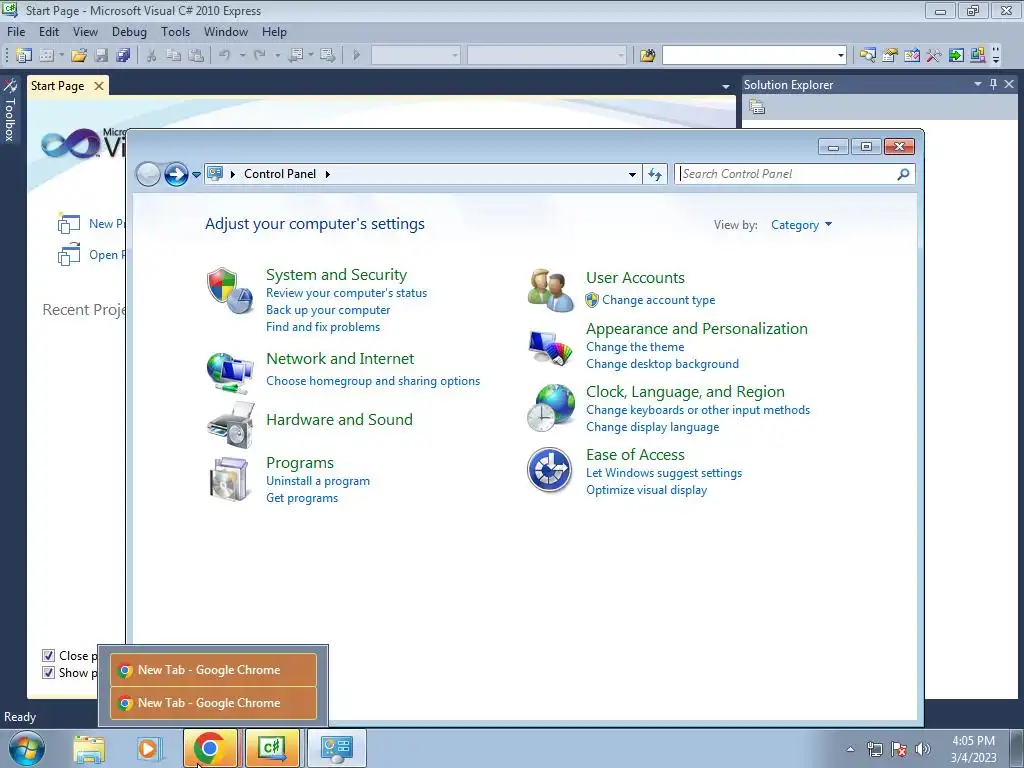The image size is (1024, 768).
Task: Click Start Page green arrow toolbar icon
Action: coord(956,56)
